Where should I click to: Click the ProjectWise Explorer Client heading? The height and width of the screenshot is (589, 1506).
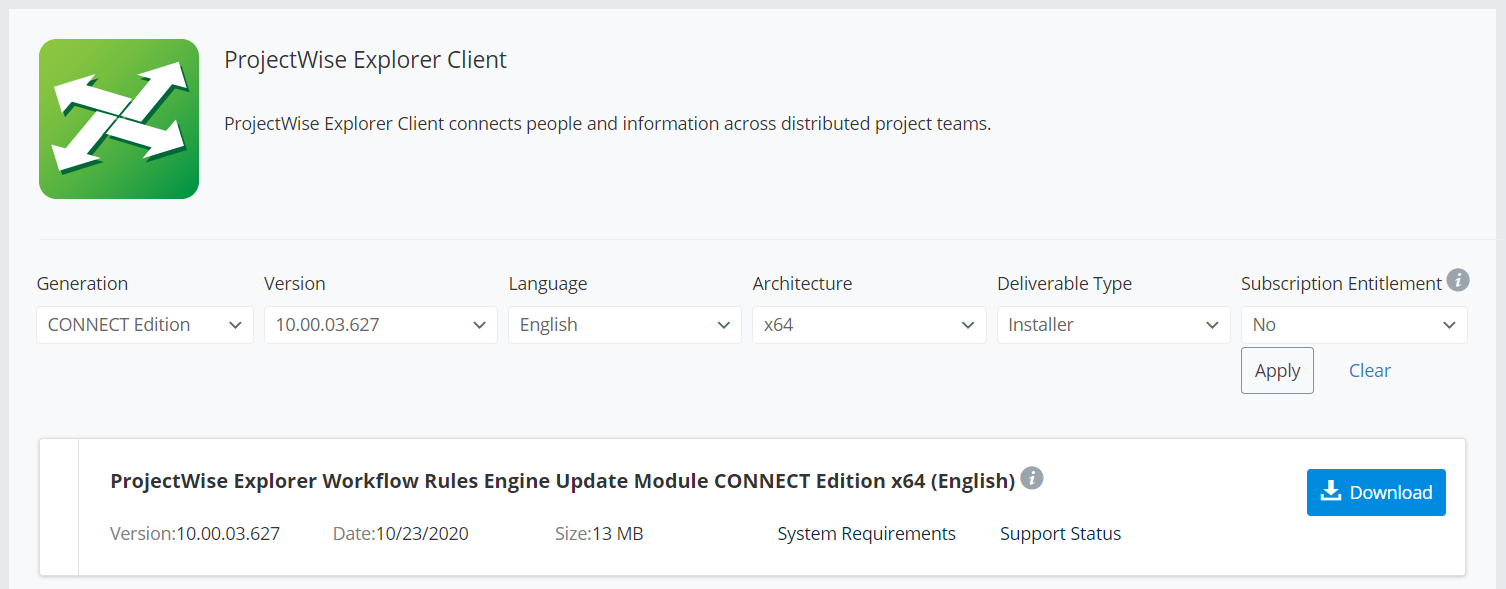[365, 60]
